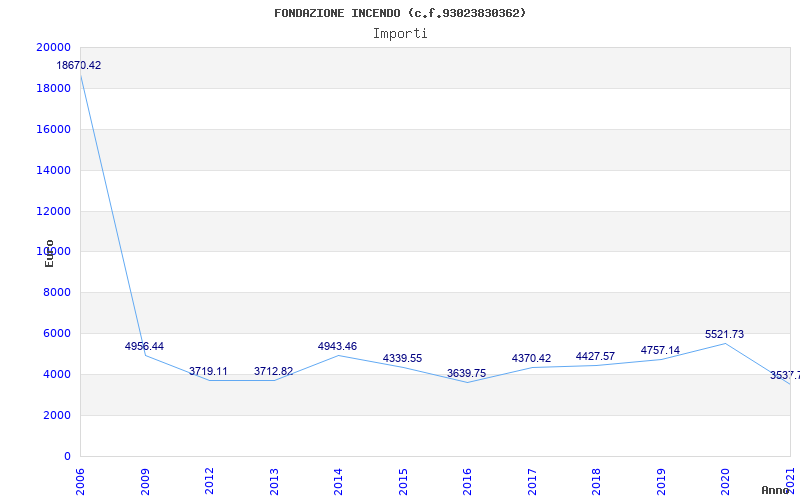Click the 3719.11 value label
Image resolution: width=800 pixels, height=500 pixels.
point(208,372)
